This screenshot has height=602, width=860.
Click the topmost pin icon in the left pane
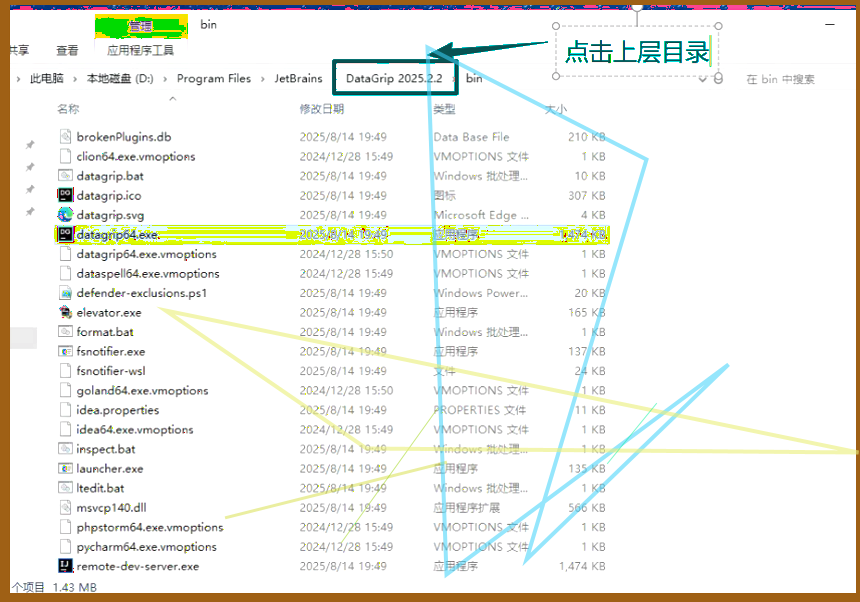coord(30,145)
